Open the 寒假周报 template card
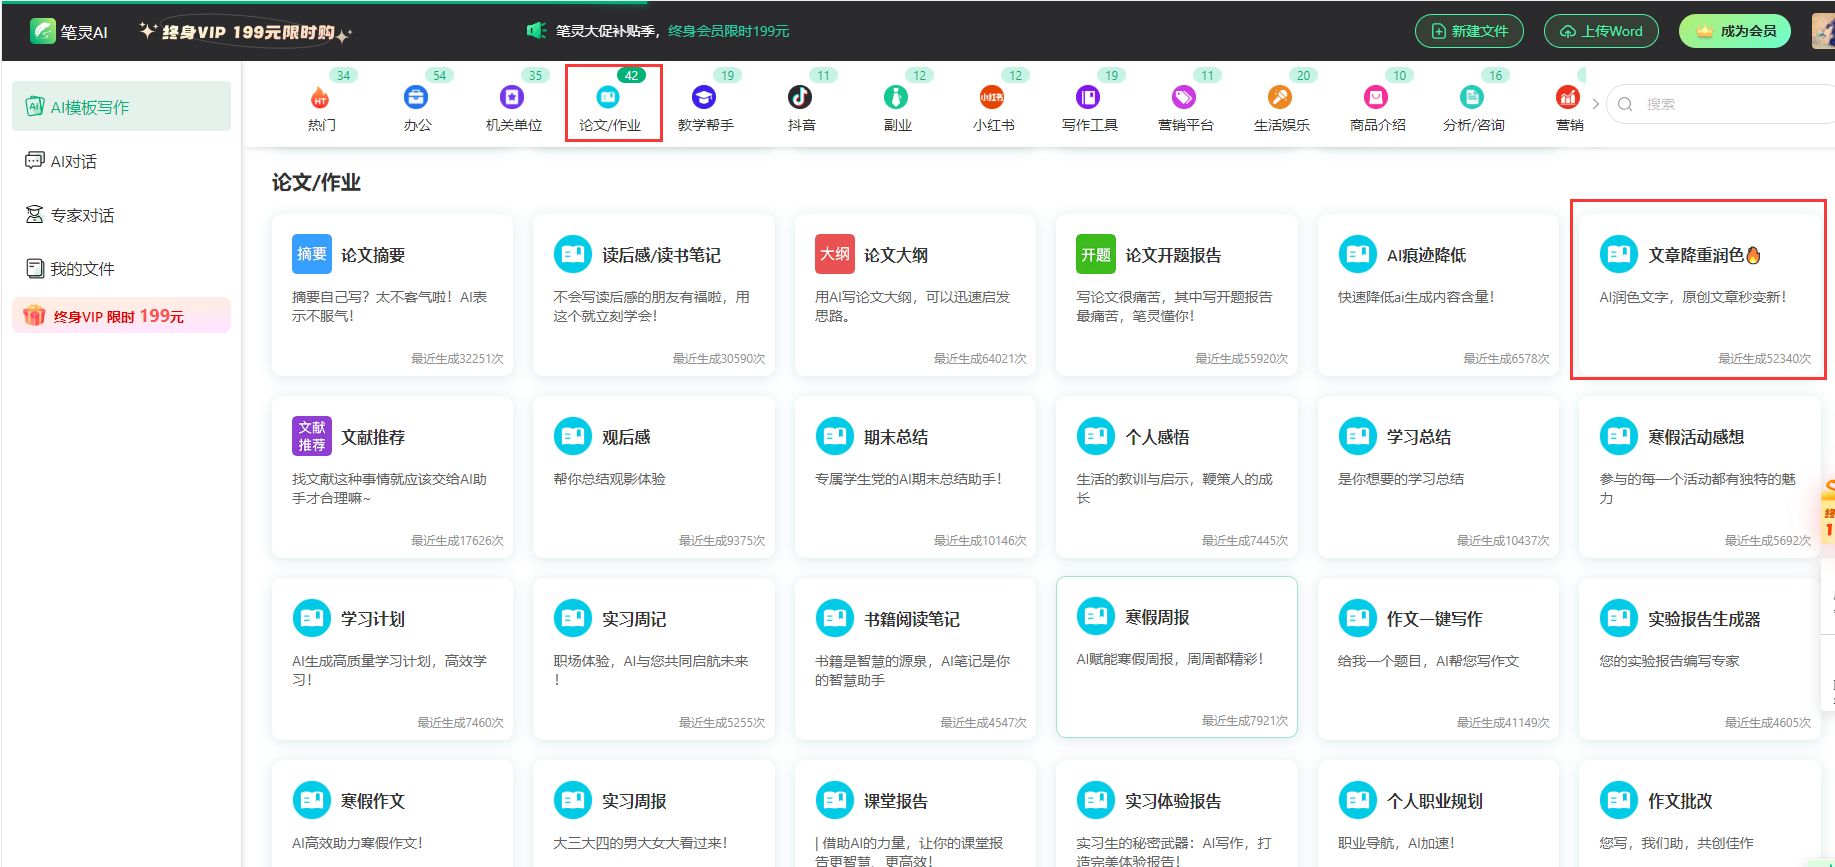This screenshot has width=1835, height=867. (x=1177, y=657)
